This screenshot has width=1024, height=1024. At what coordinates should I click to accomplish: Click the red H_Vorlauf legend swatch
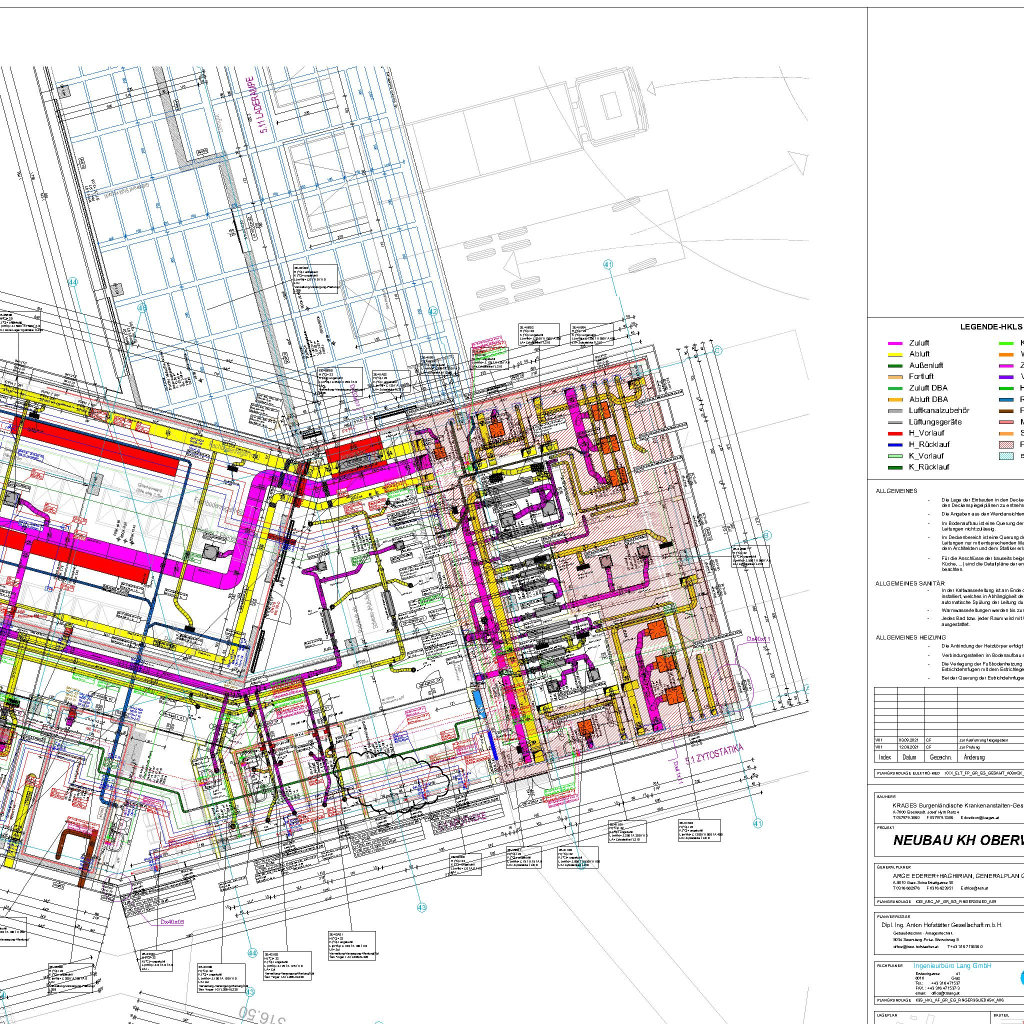pos(895,433)
